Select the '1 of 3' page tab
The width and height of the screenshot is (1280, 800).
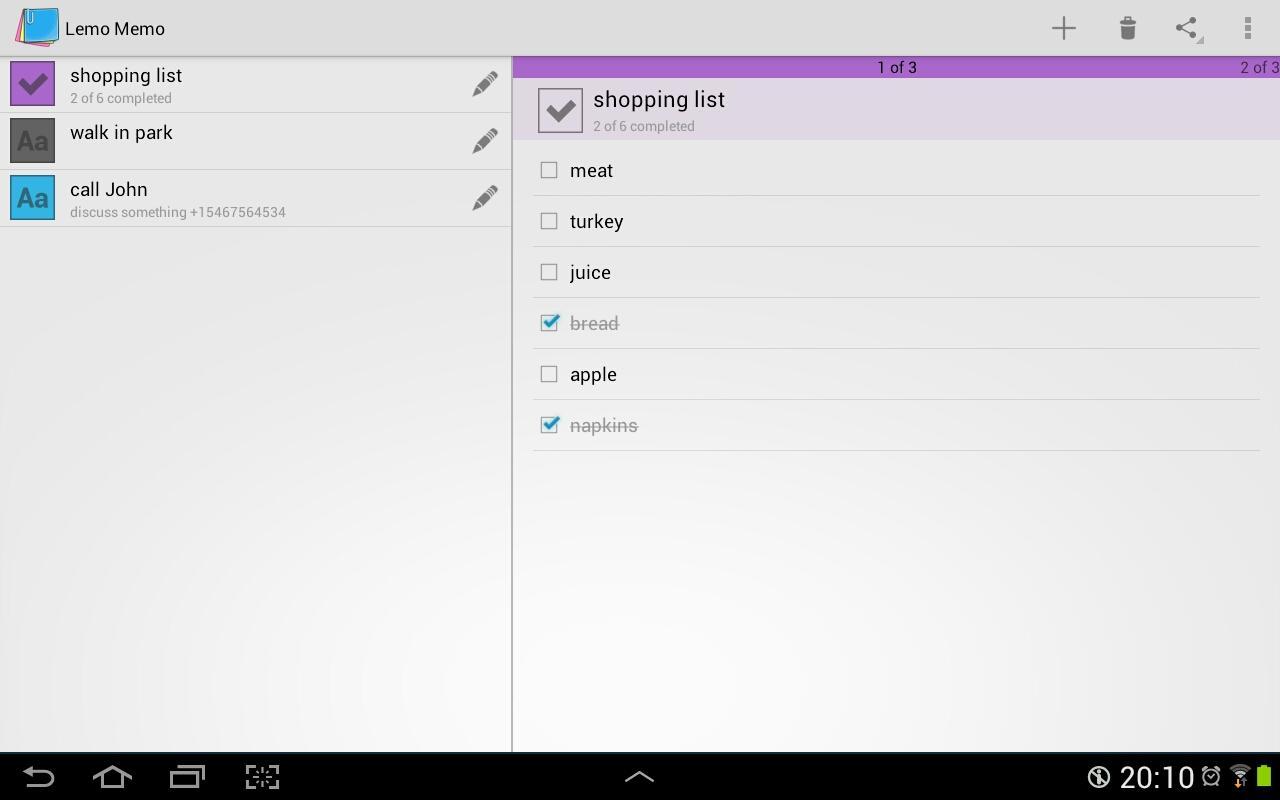[x=897, y=67]
